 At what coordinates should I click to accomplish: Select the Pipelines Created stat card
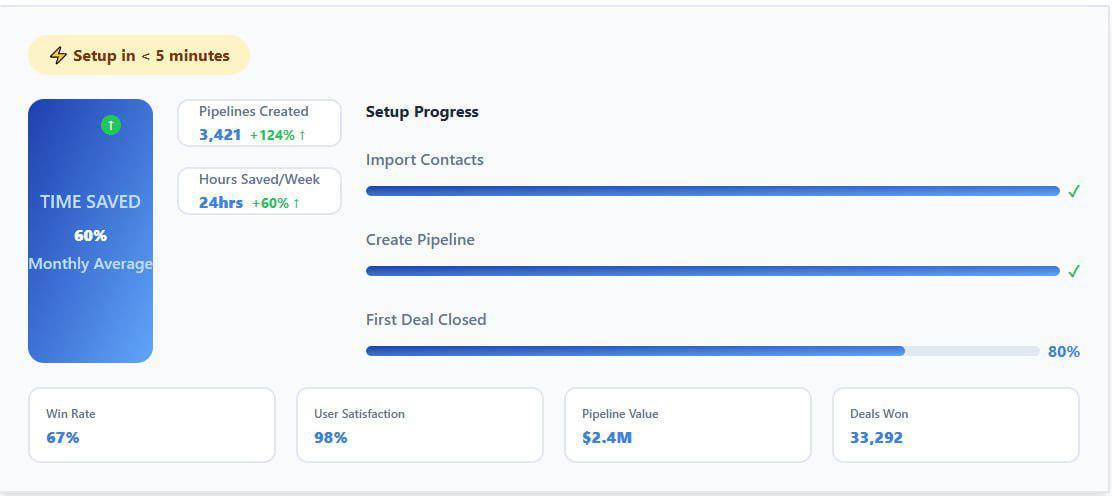(259, 123)
